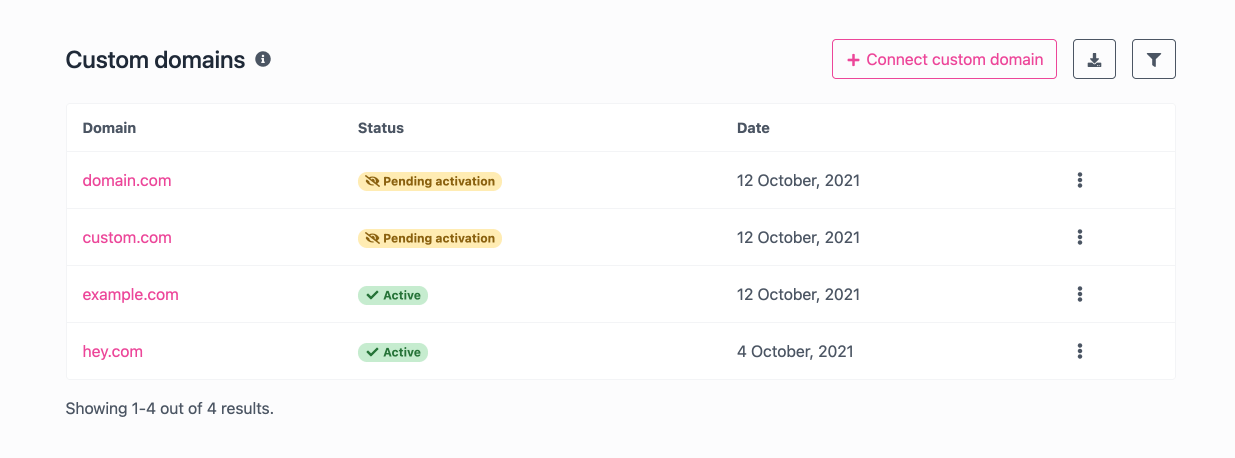Open the domain.com link
Screen dimensions: 1235x458
click(x=127, y=181)
